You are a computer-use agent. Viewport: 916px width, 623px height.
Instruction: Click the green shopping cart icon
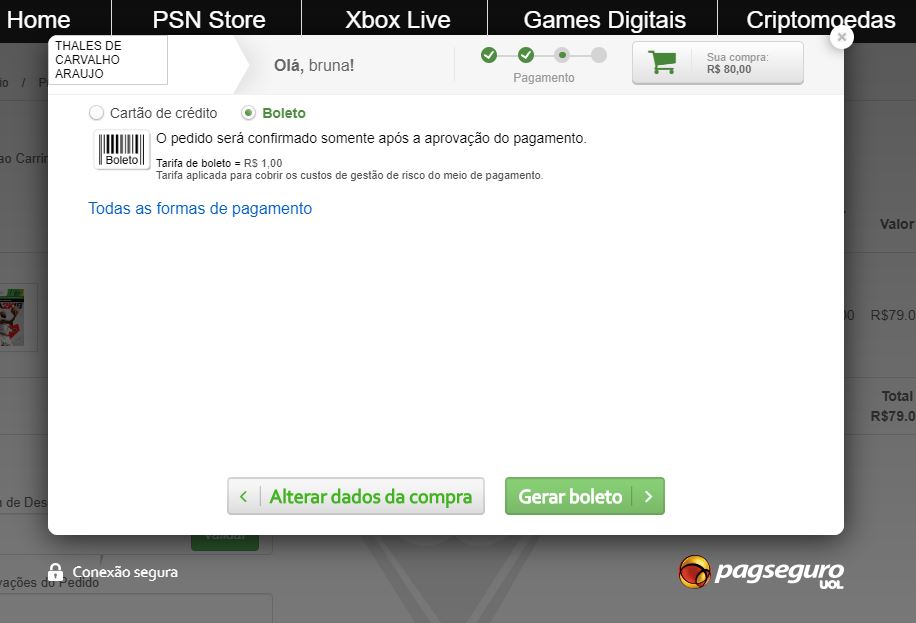click(662, 63)
